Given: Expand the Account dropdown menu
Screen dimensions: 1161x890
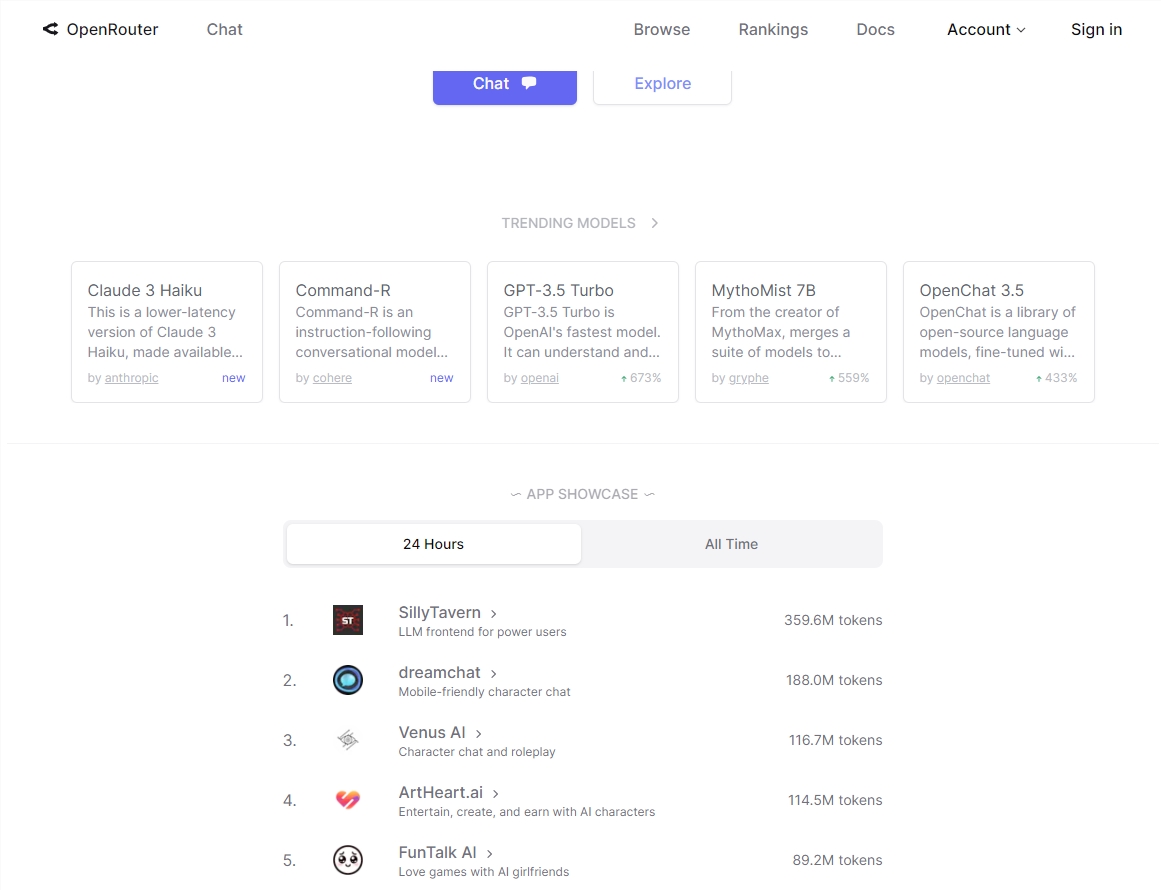Looking at the screenshot, I should (986, 30).
